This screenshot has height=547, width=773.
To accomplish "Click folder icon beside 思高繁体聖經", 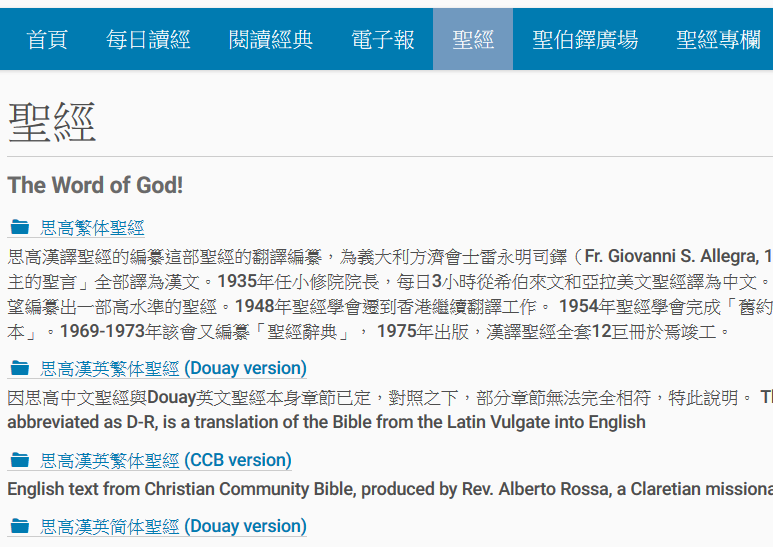I will tap(20, 227).
